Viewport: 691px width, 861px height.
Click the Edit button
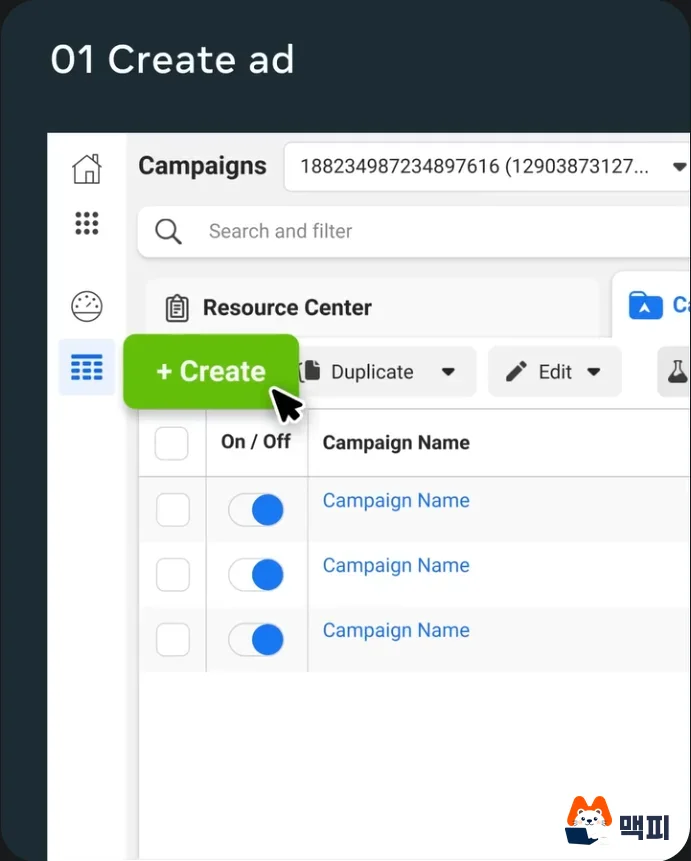point(555,372)
